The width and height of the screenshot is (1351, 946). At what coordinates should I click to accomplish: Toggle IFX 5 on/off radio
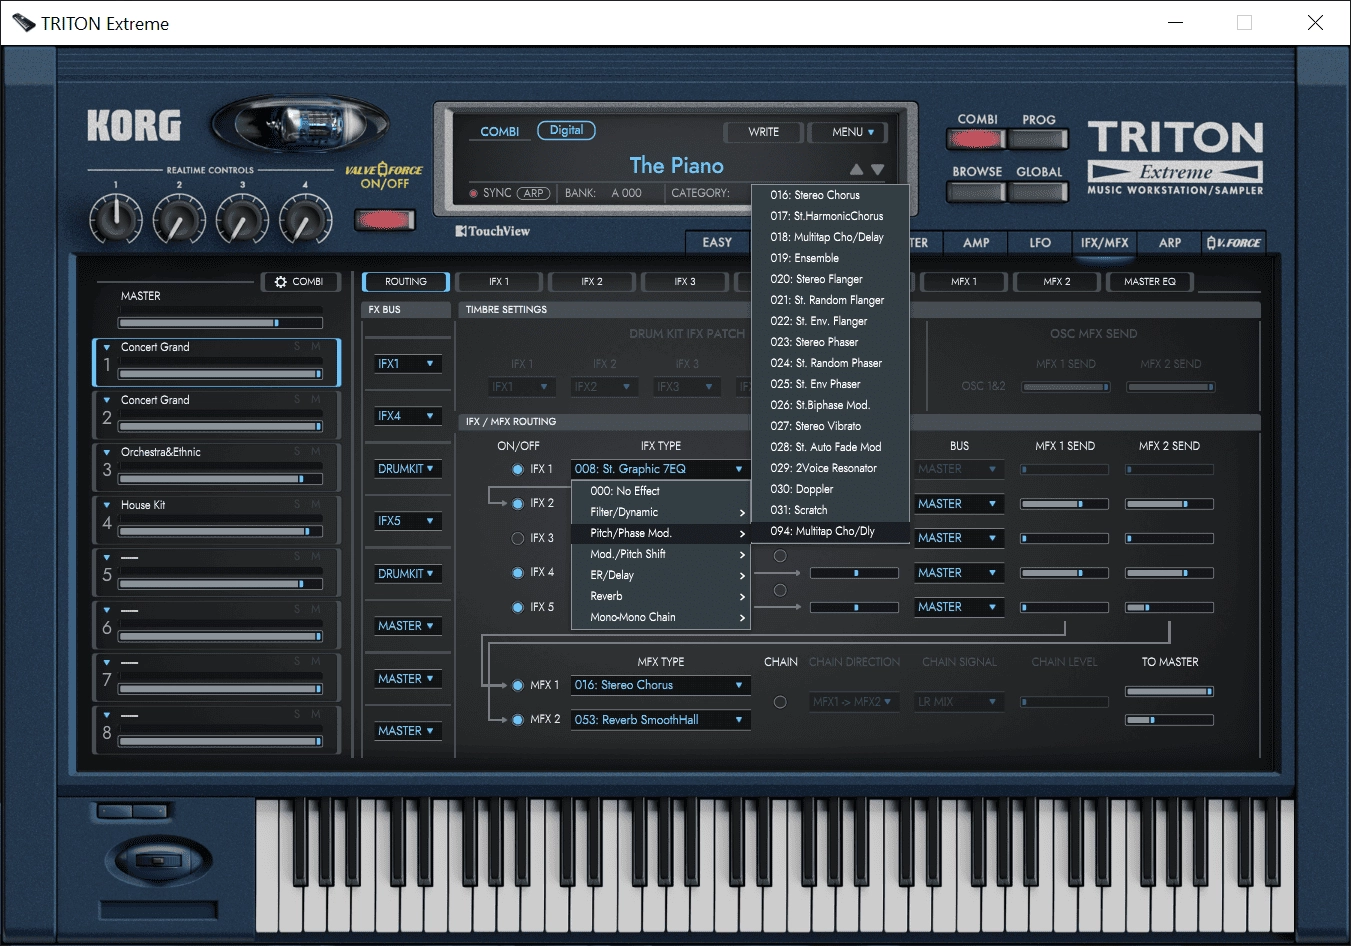(518, 607)
